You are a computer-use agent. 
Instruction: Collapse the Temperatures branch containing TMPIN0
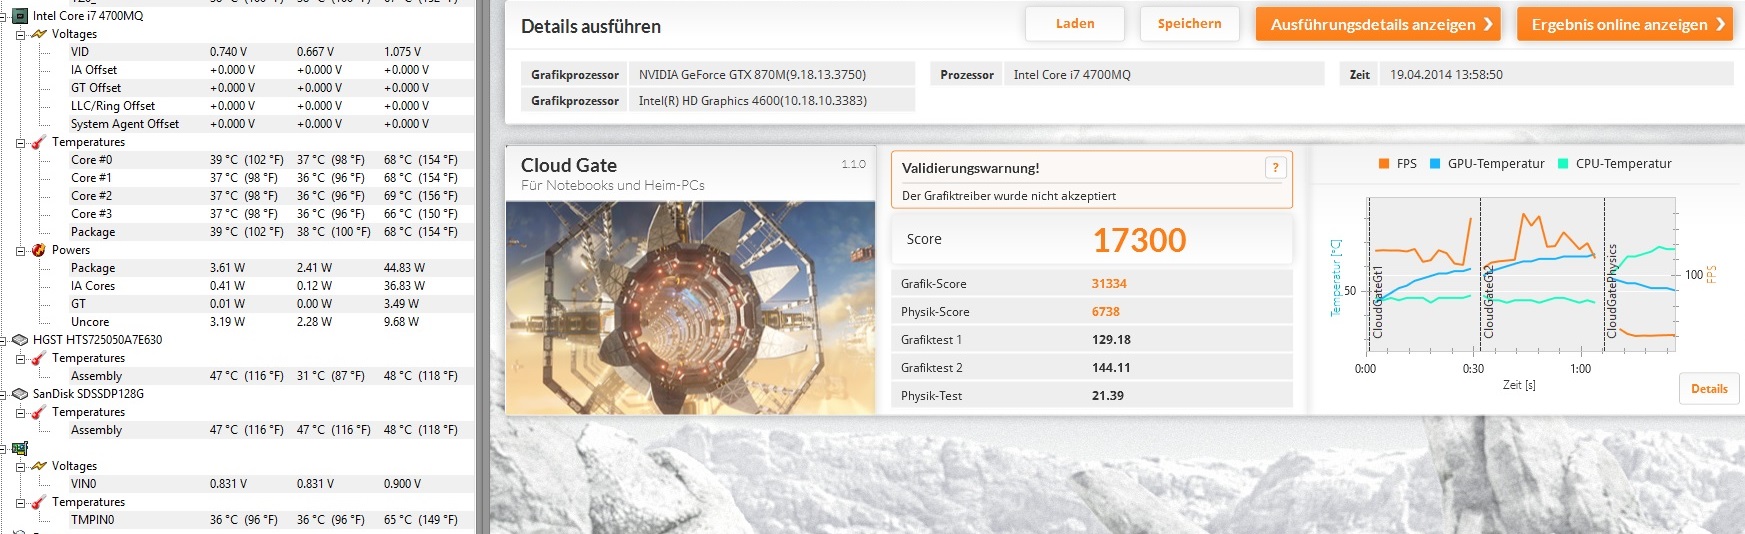click(x=20, y=502)
